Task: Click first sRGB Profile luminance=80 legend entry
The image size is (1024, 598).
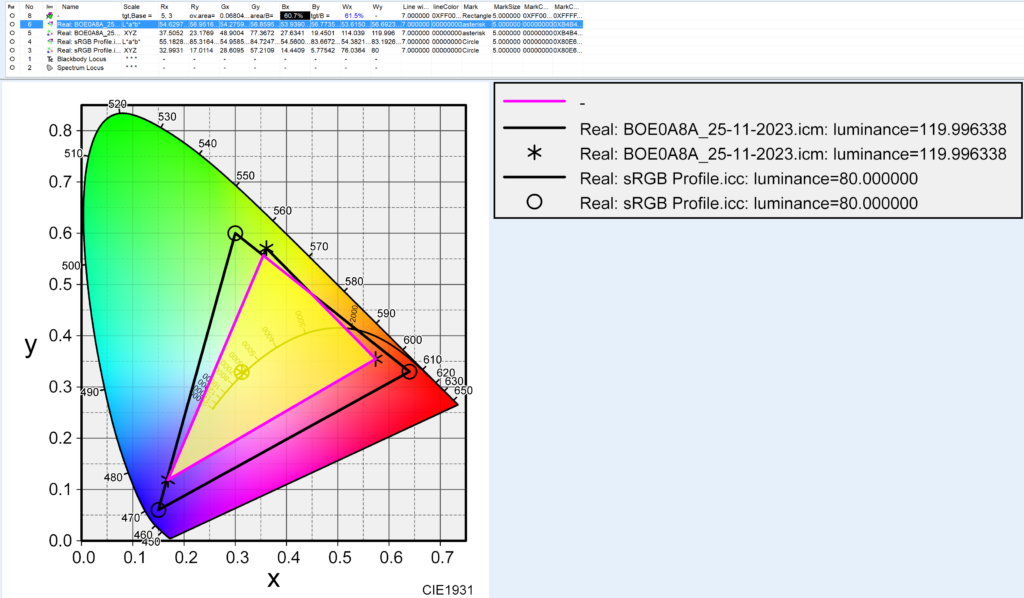Action: [x=748, y=178]
